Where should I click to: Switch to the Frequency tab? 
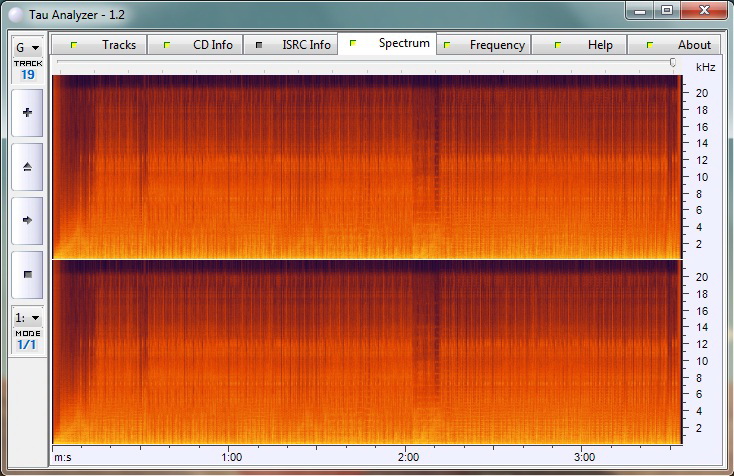click(484, 45)
